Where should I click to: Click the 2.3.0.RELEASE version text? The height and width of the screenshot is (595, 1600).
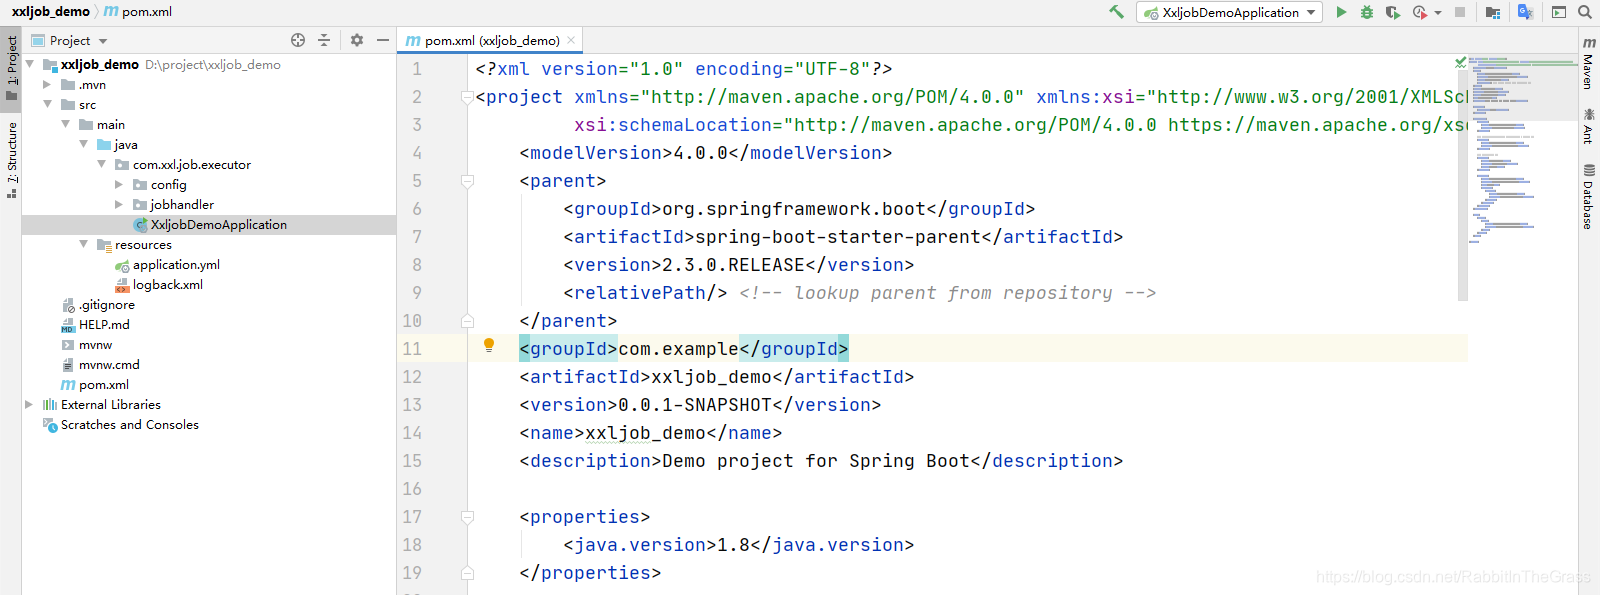pos(733,265)
